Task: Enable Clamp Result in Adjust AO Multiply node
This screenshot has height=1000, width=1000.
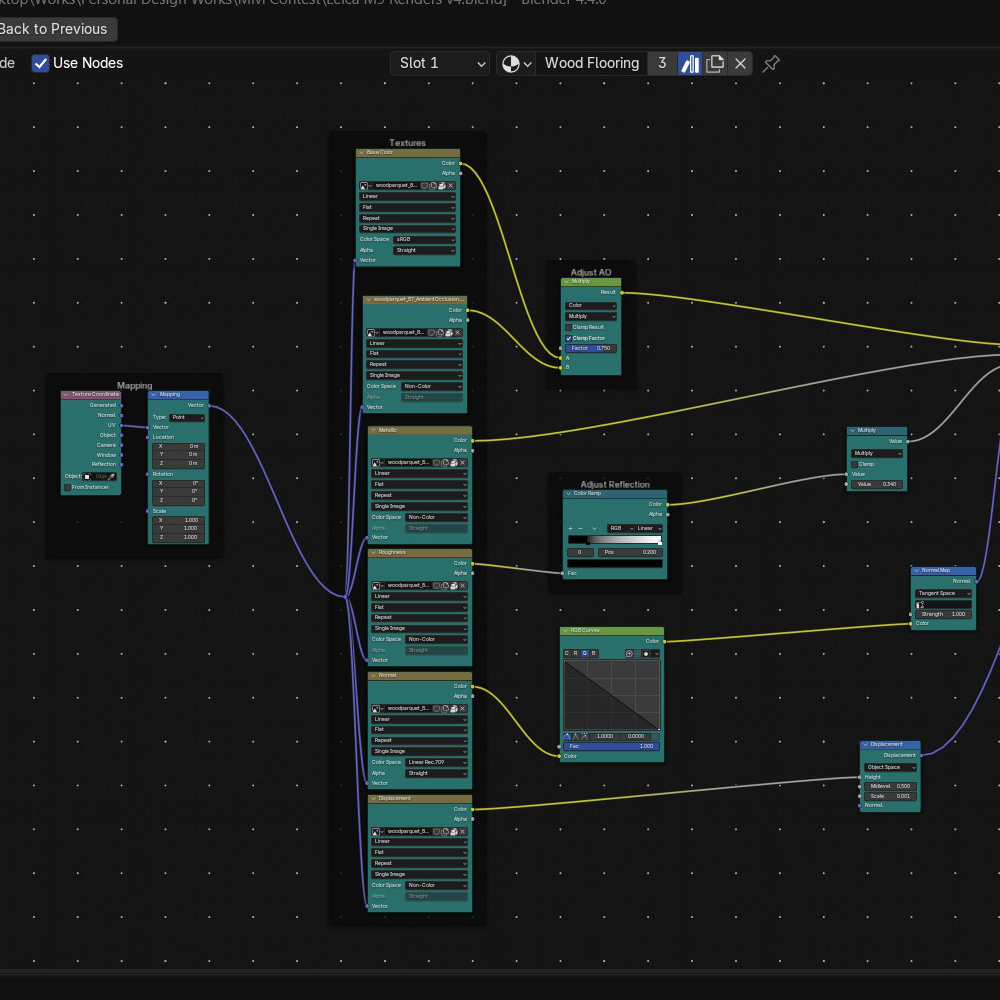Action: tap(569, 327)
